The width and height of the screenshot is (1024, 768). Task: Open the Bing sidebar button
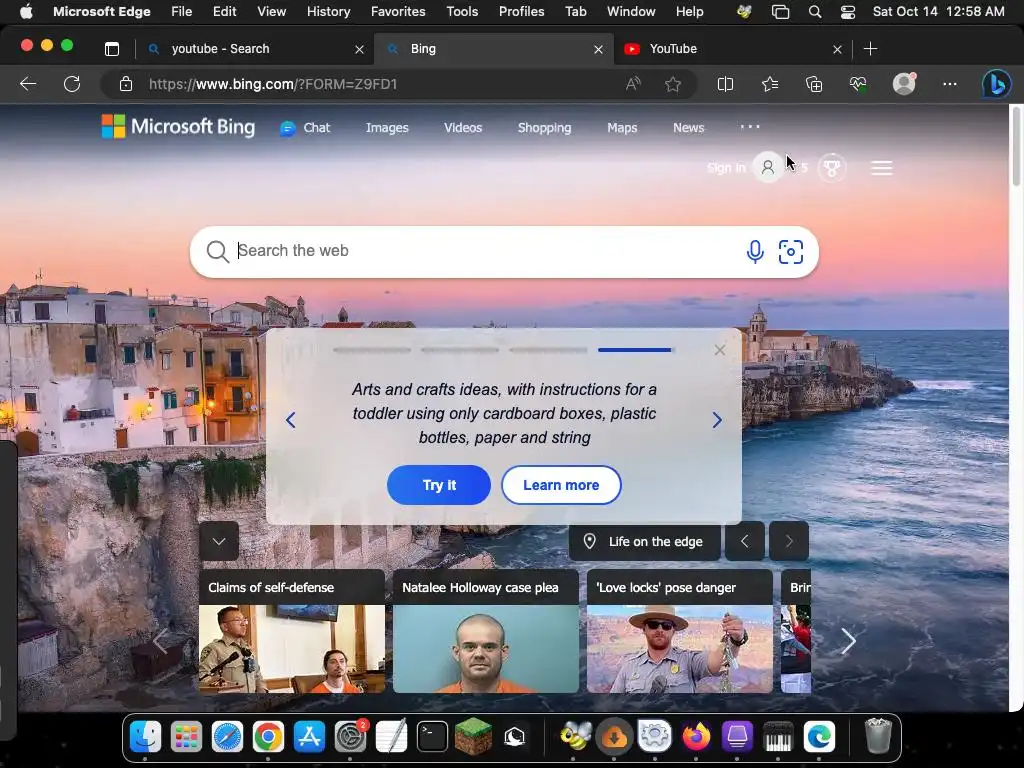pyautogui.click(x=997, y=84)
